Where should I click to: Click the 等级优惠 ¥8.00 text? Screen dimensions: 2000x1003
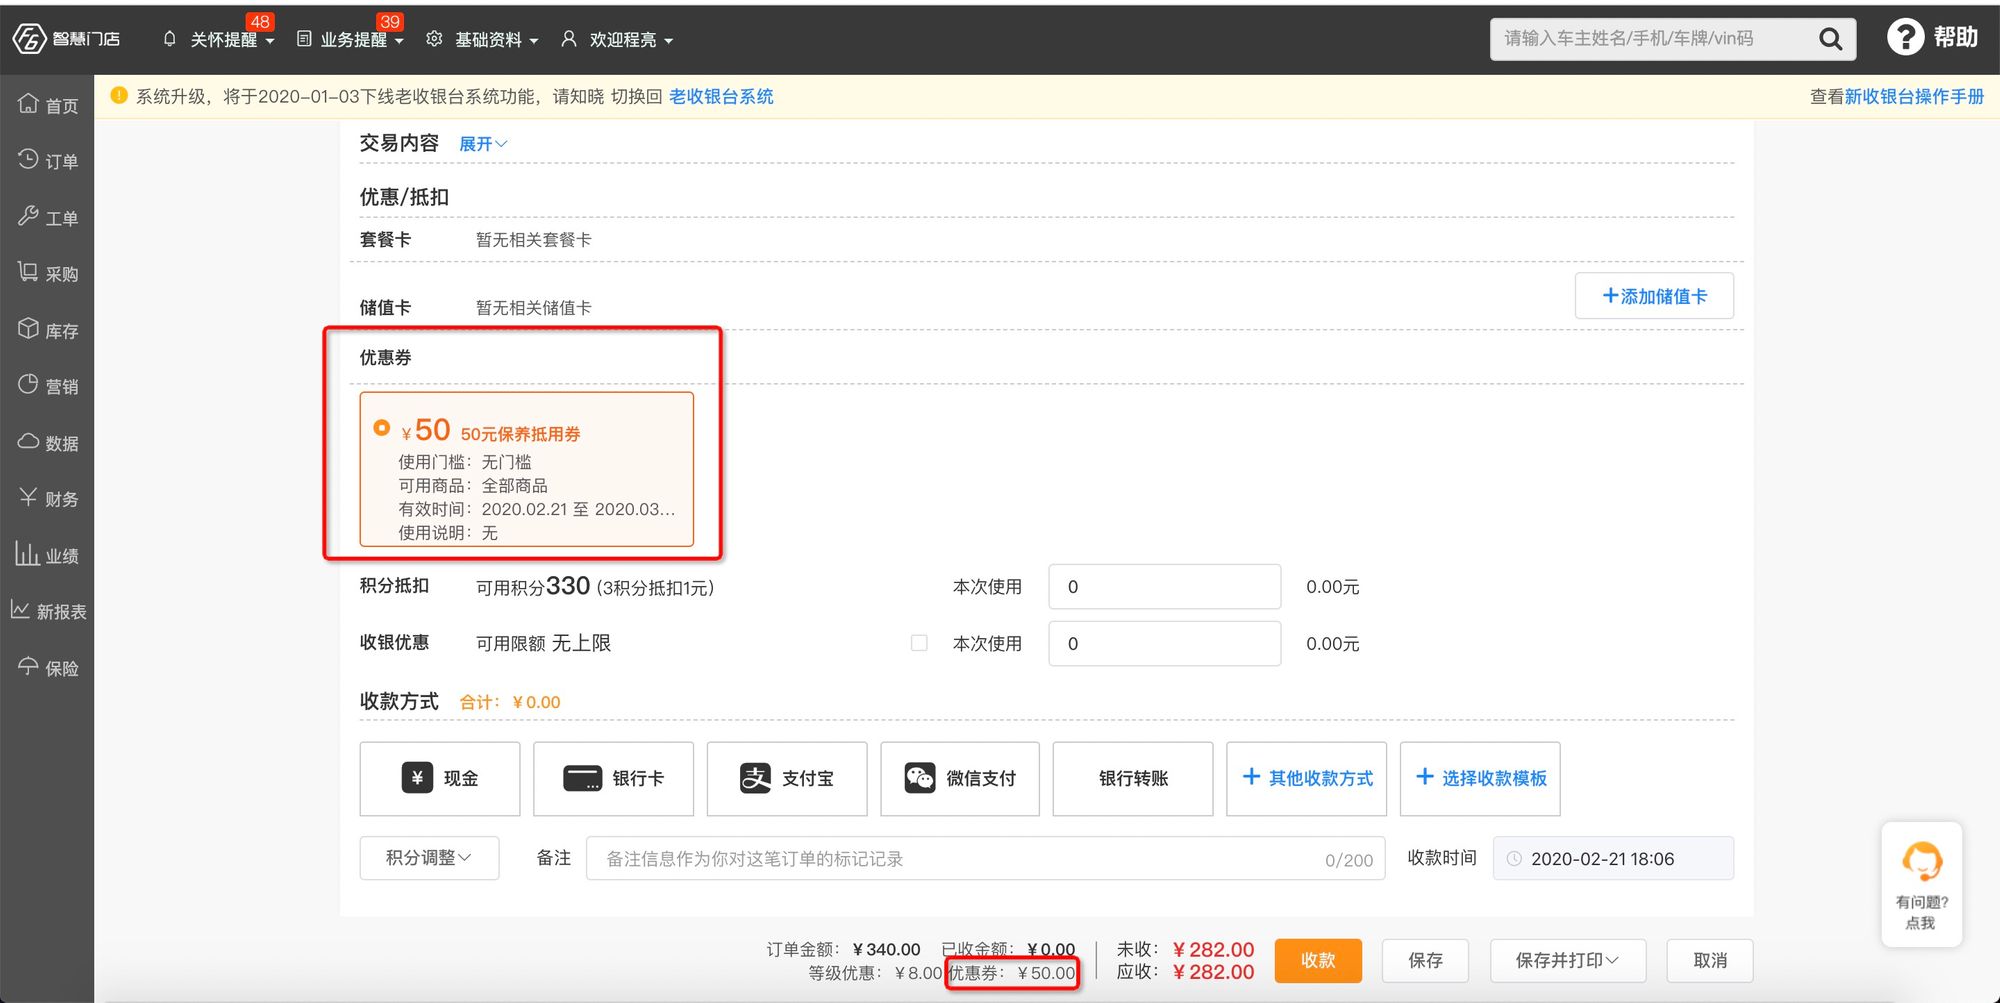[875, 973]
